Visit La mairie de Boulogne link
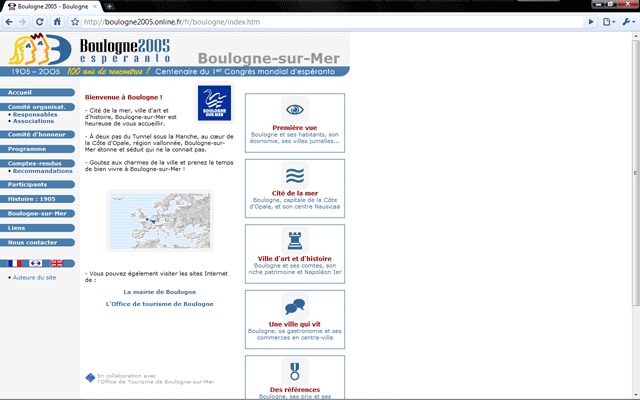Screen dimensions: 640x400 pyautogui.click(x=160, y=292)
